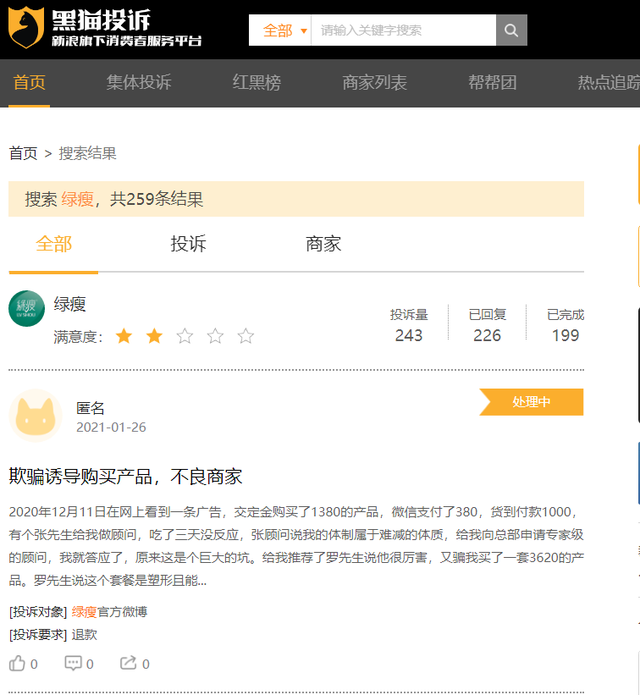Click the thumbs-up like icon

click(17, 663)
